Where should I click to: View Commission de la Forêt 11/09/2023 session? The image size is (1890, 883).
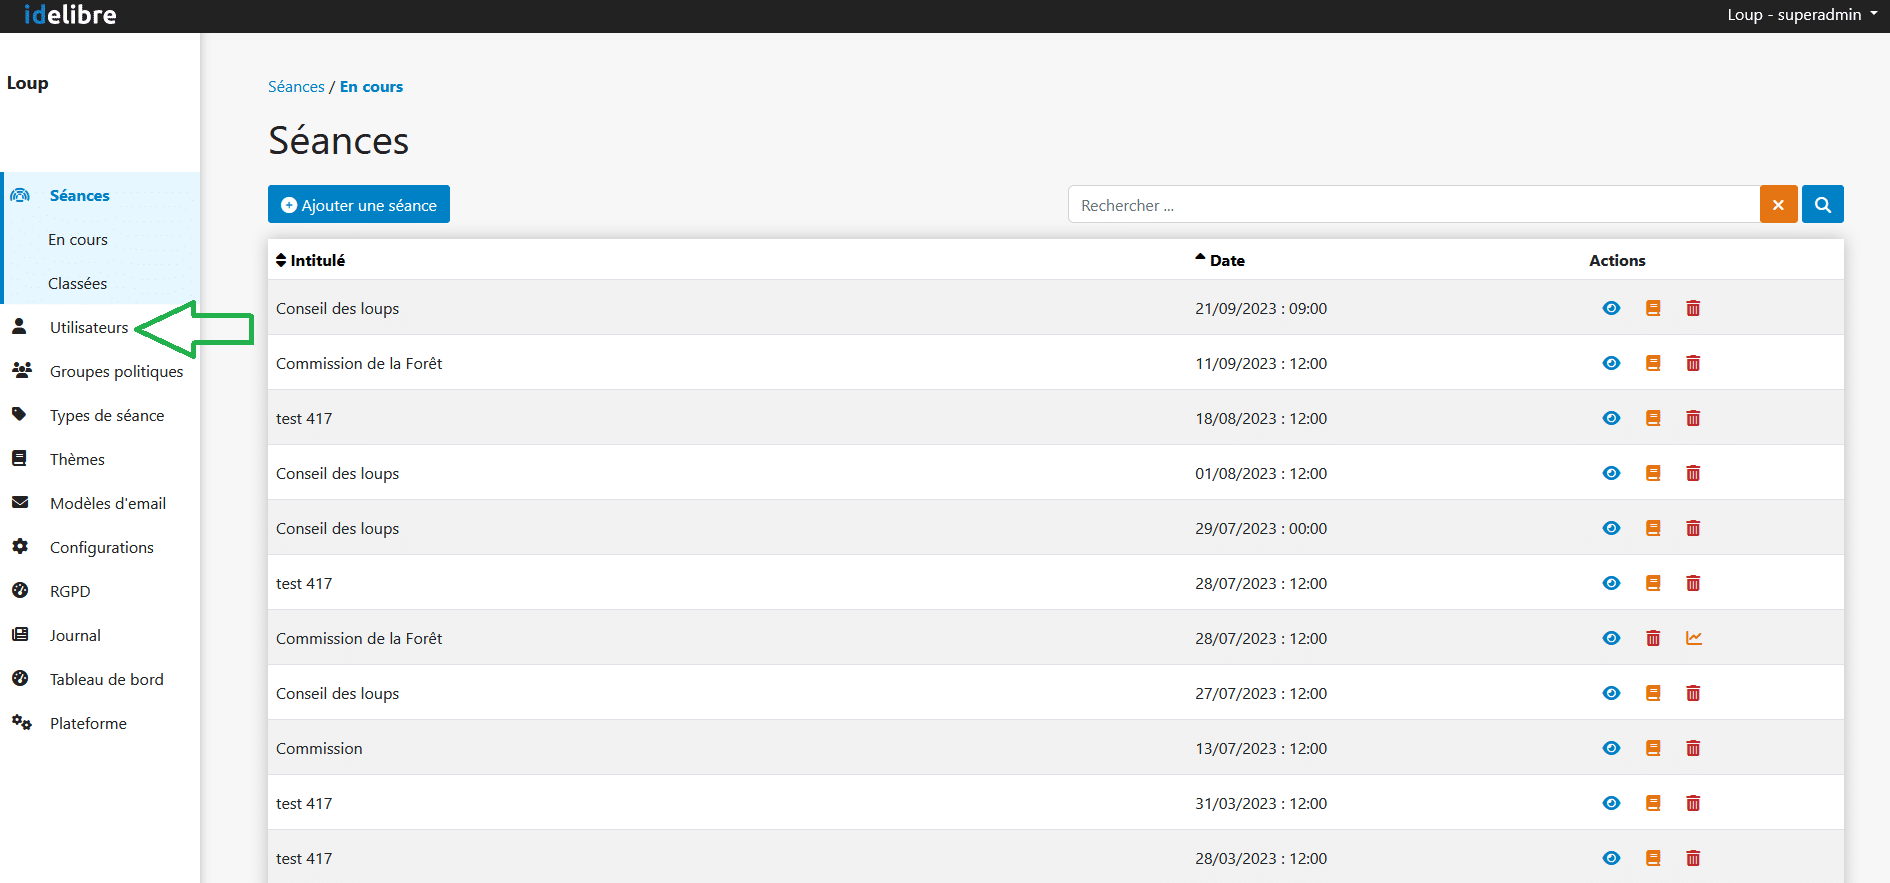click(x=1611, y=363)
